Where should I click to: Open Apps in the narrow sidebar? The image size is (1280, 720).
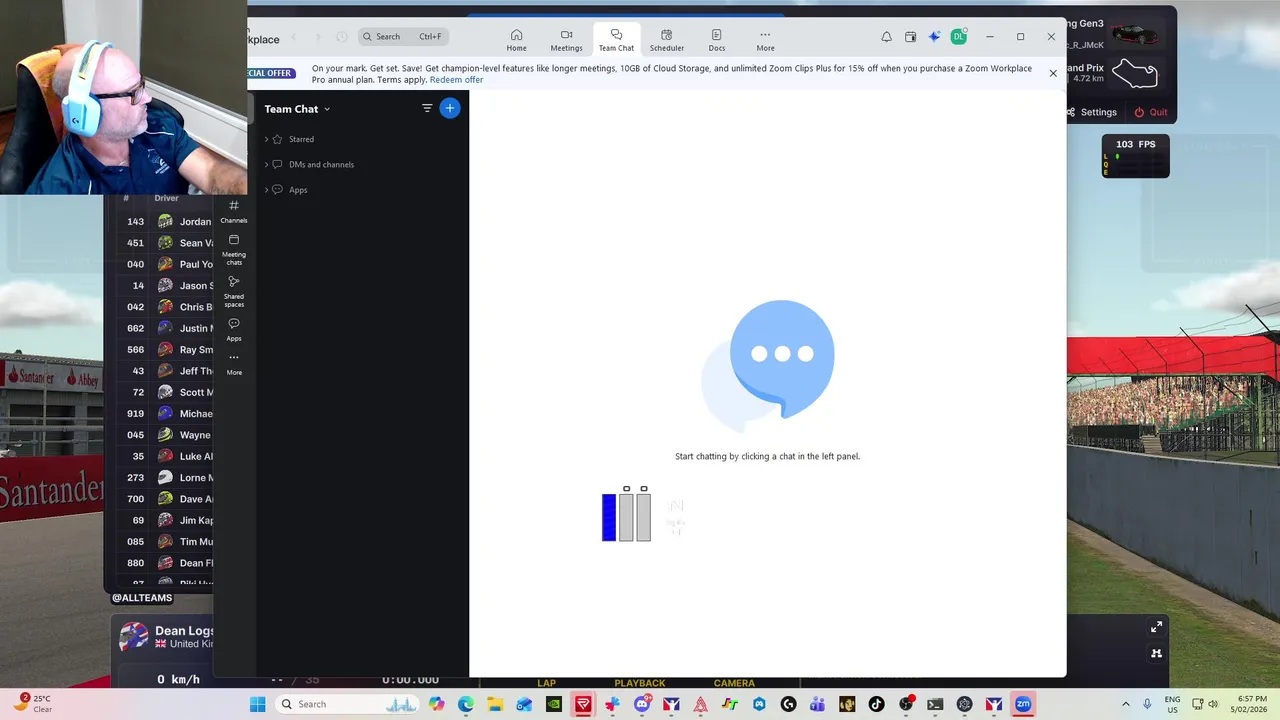[x=234, y=329]
